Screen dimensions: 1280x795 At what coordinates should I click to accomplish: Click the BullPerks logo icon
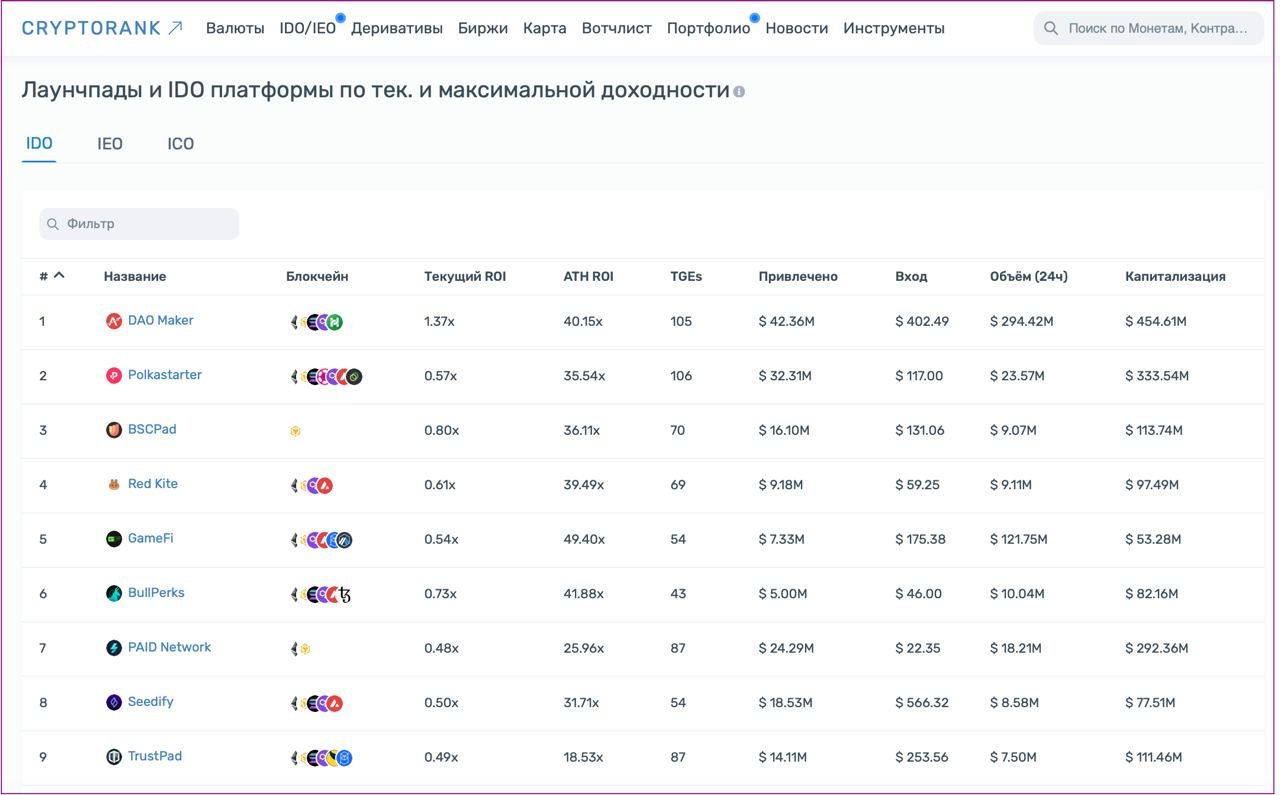click(x=114, y=594)
